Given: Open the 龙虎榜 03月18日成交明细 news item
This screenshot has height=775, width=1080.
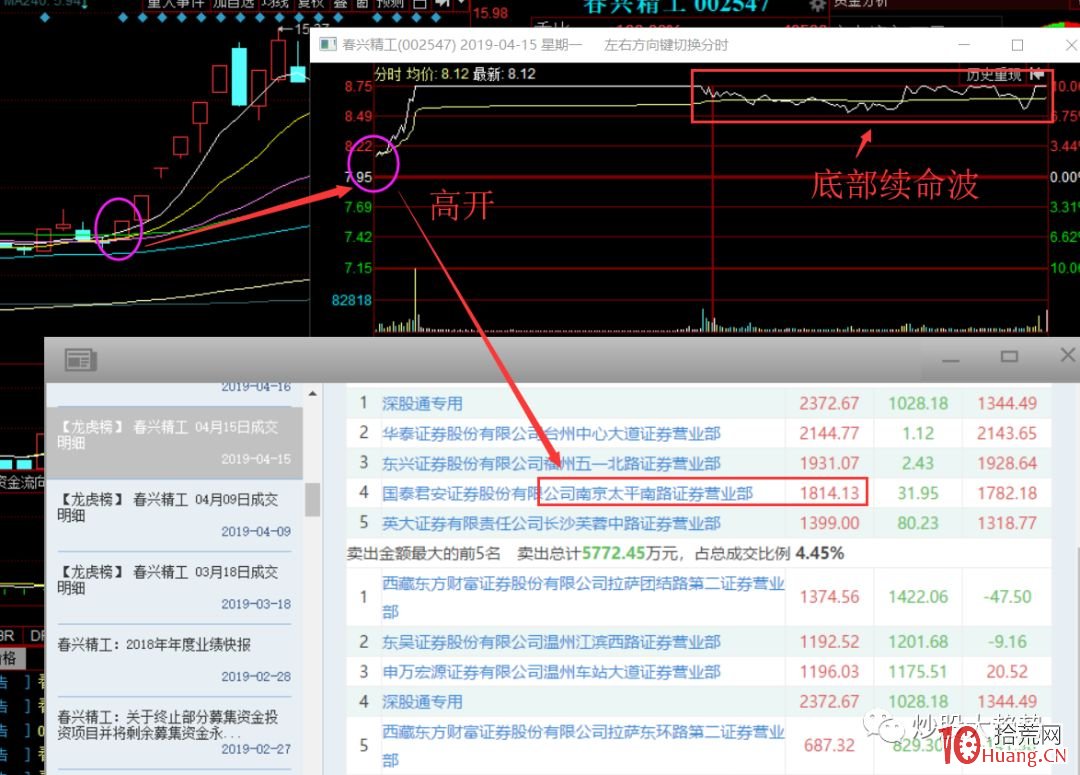Looking at the screenshot, I should click(174, 588).
